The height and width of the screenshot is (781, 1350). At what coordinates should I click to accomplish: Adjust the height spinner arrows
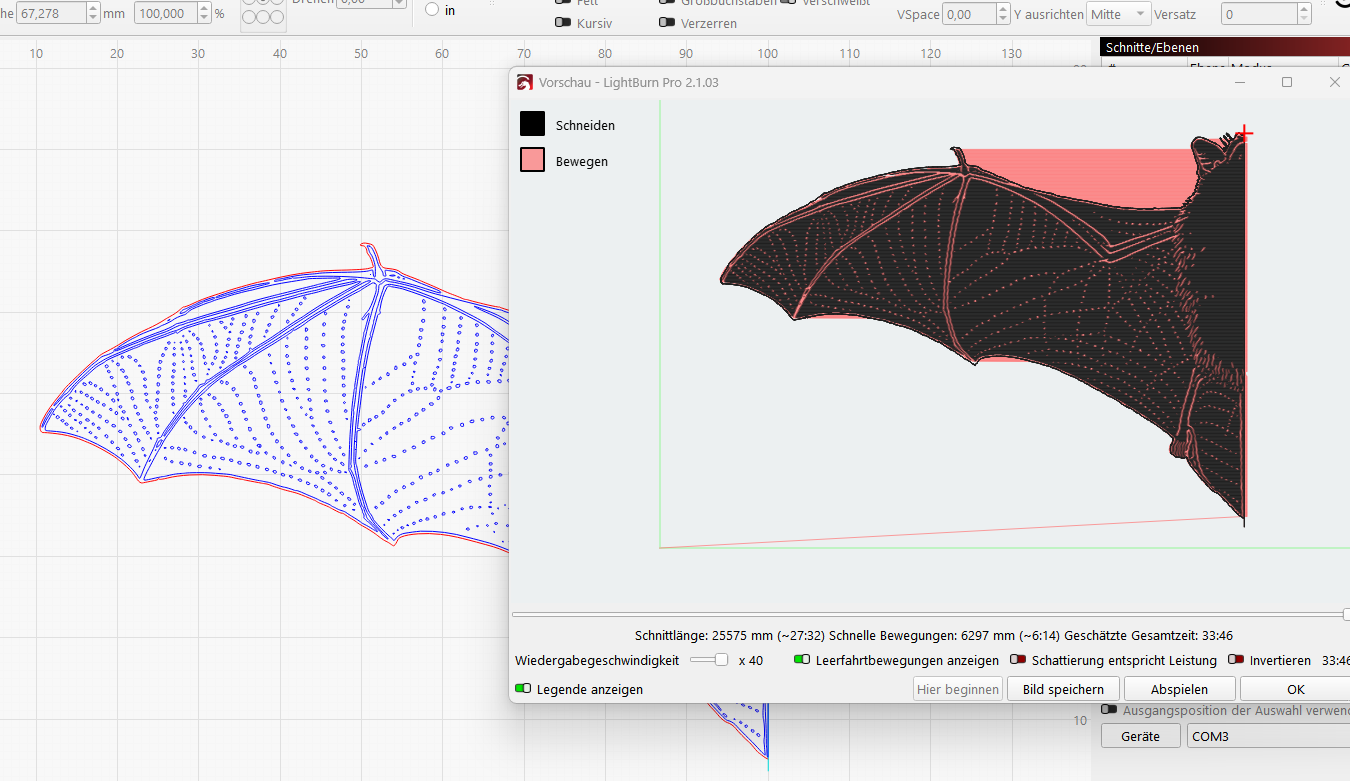tap(93, 14)
